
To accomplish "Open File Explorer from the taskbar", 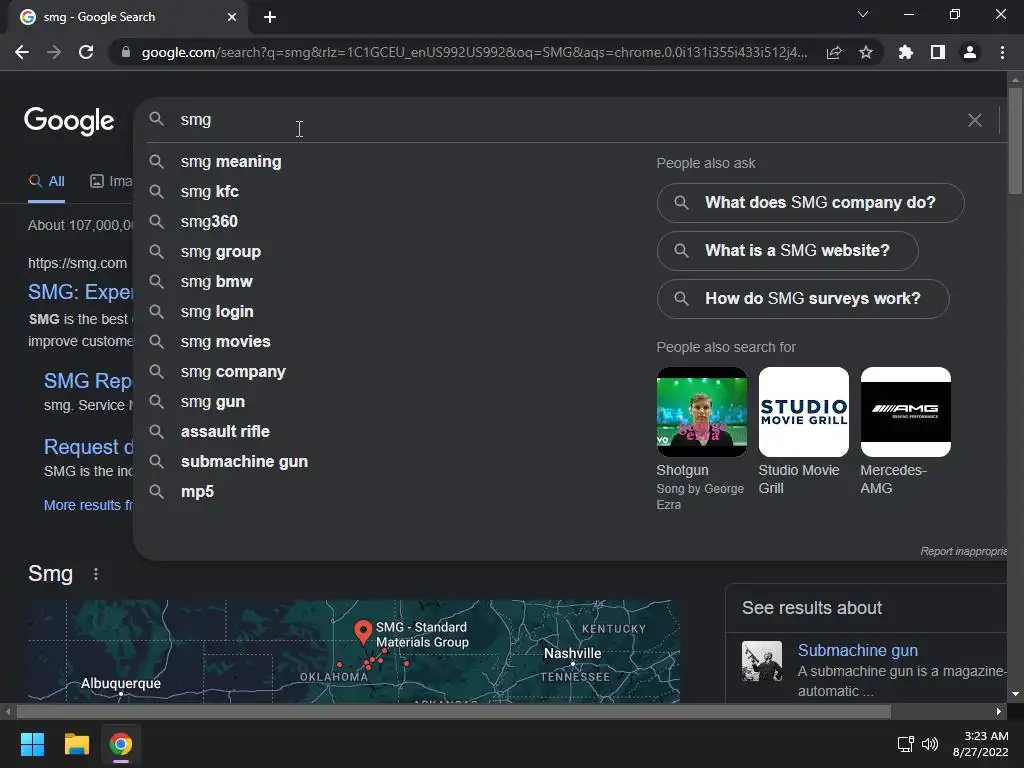I will (x=76, y=744).
